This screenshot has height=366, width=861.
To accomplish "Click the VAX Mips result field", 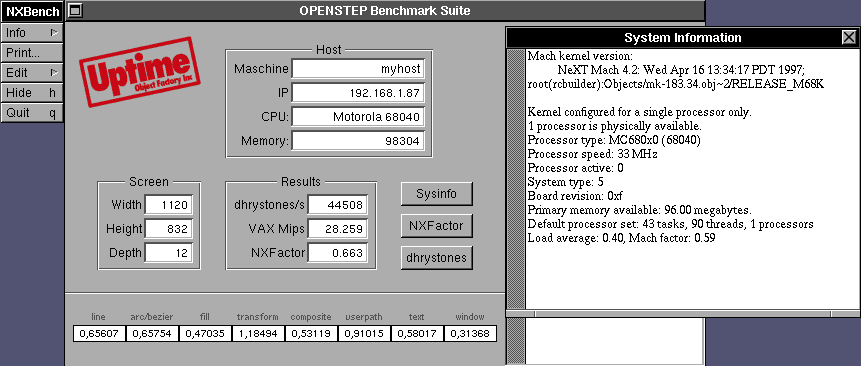I will coord(337,229).
